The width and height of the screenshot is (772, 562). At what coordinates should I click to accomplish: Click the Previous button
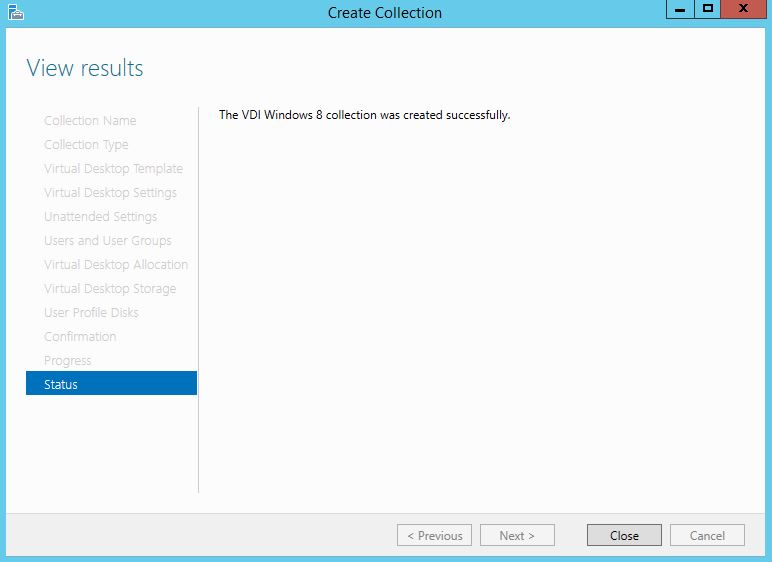435,535
